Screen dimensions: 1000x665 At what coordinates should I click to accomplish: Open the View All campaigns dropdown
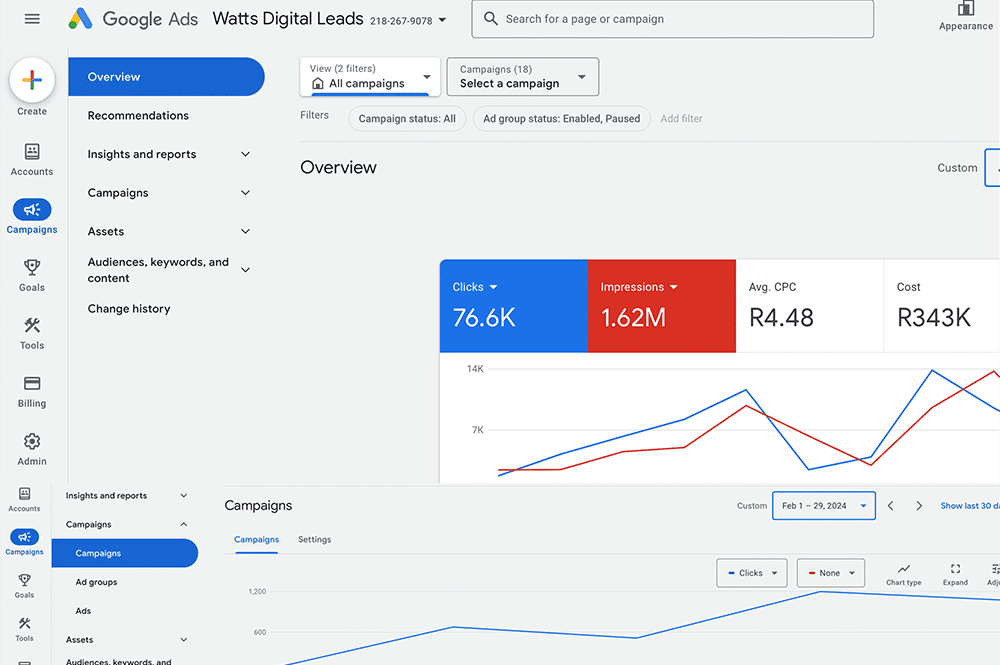tap(370, 77)
